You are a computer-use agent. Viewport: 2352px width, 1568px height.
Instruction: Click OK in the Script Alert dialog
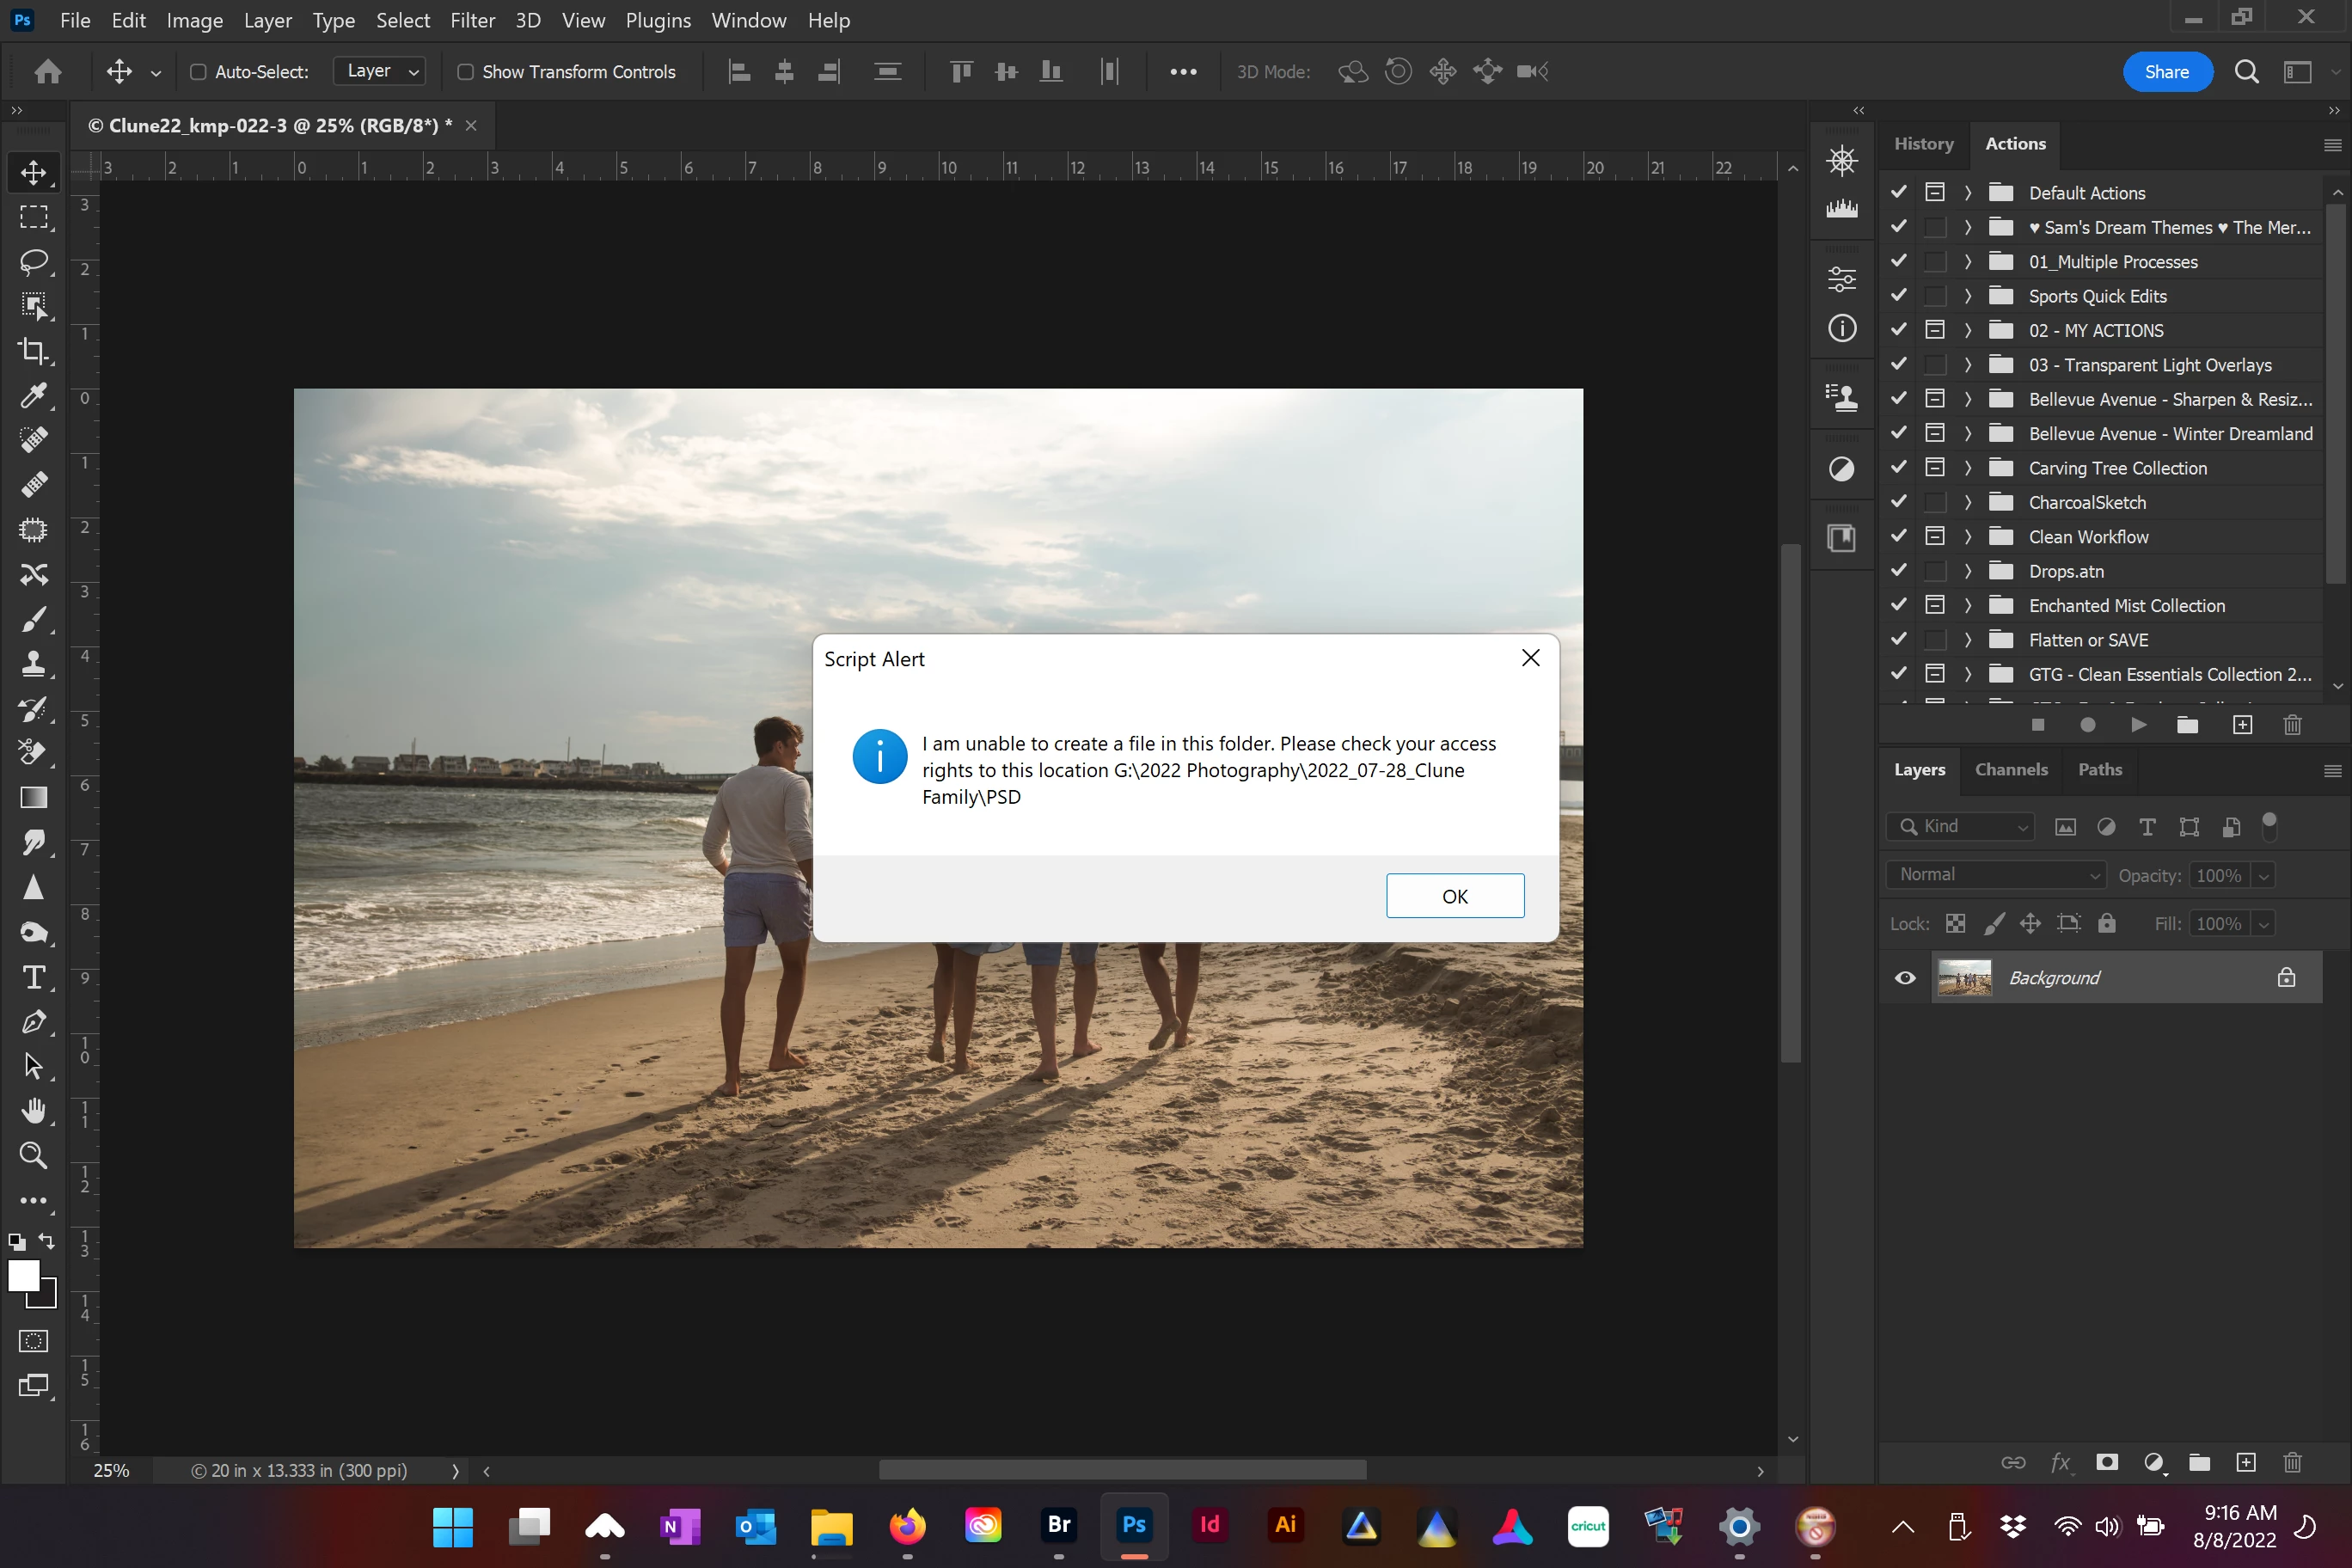(x=1454, y=896)
